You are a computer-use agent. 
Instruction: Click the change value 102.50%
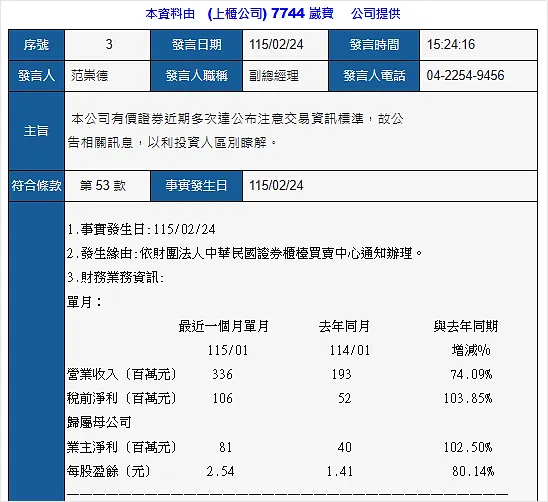468,447
